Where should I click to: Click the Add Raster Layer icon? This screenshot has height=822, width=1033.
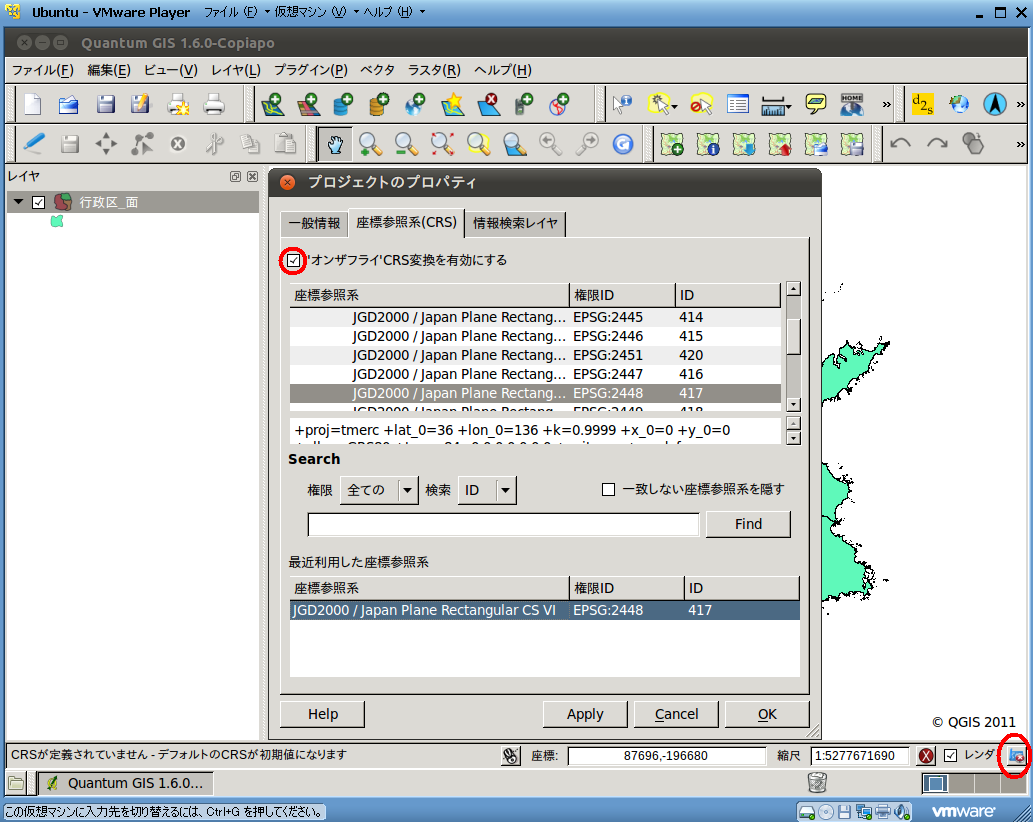tap(308, 104)
